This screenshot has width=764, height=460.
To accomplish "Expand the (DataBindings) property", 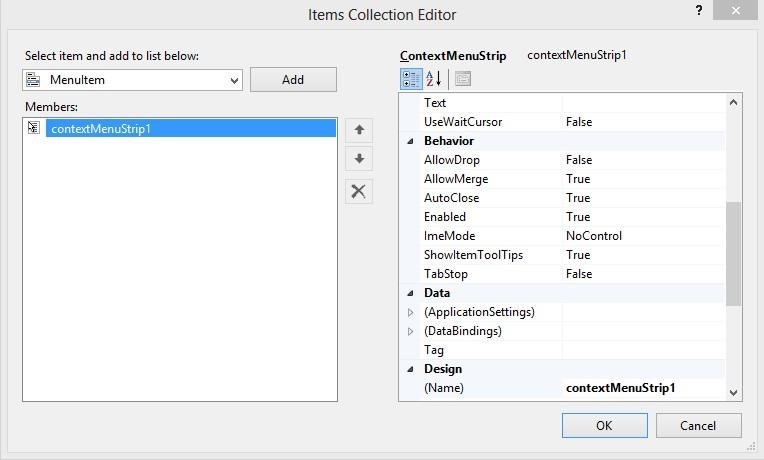I will coord(410,331).
